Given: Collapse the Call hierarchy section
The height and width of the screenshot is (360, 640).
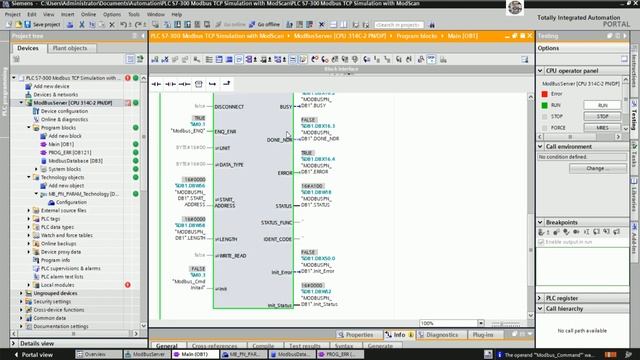Looking at the screenshot, I should point(540,309).
